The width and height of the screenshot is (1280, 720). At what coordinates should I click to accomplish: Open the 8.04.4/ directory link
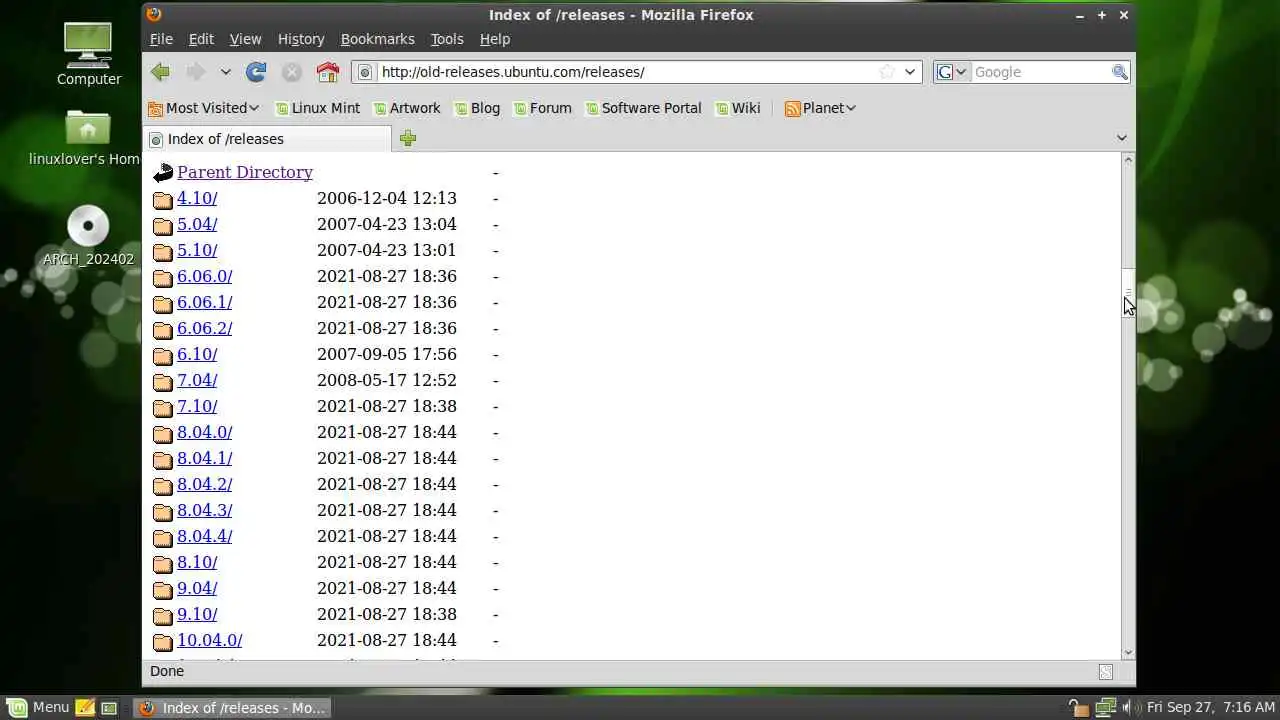point(204,536)
